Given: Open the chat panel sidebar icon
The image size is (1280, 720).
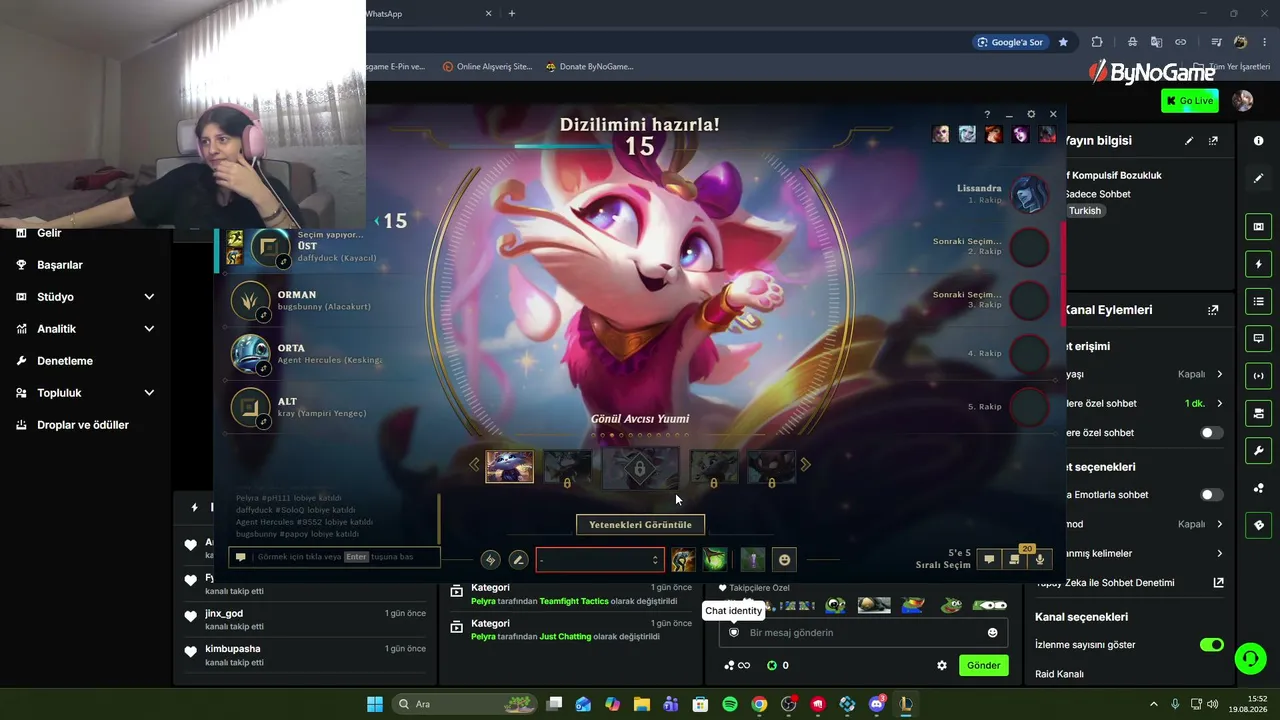Looking at the screenshot, I should (x=1259, y=339).
